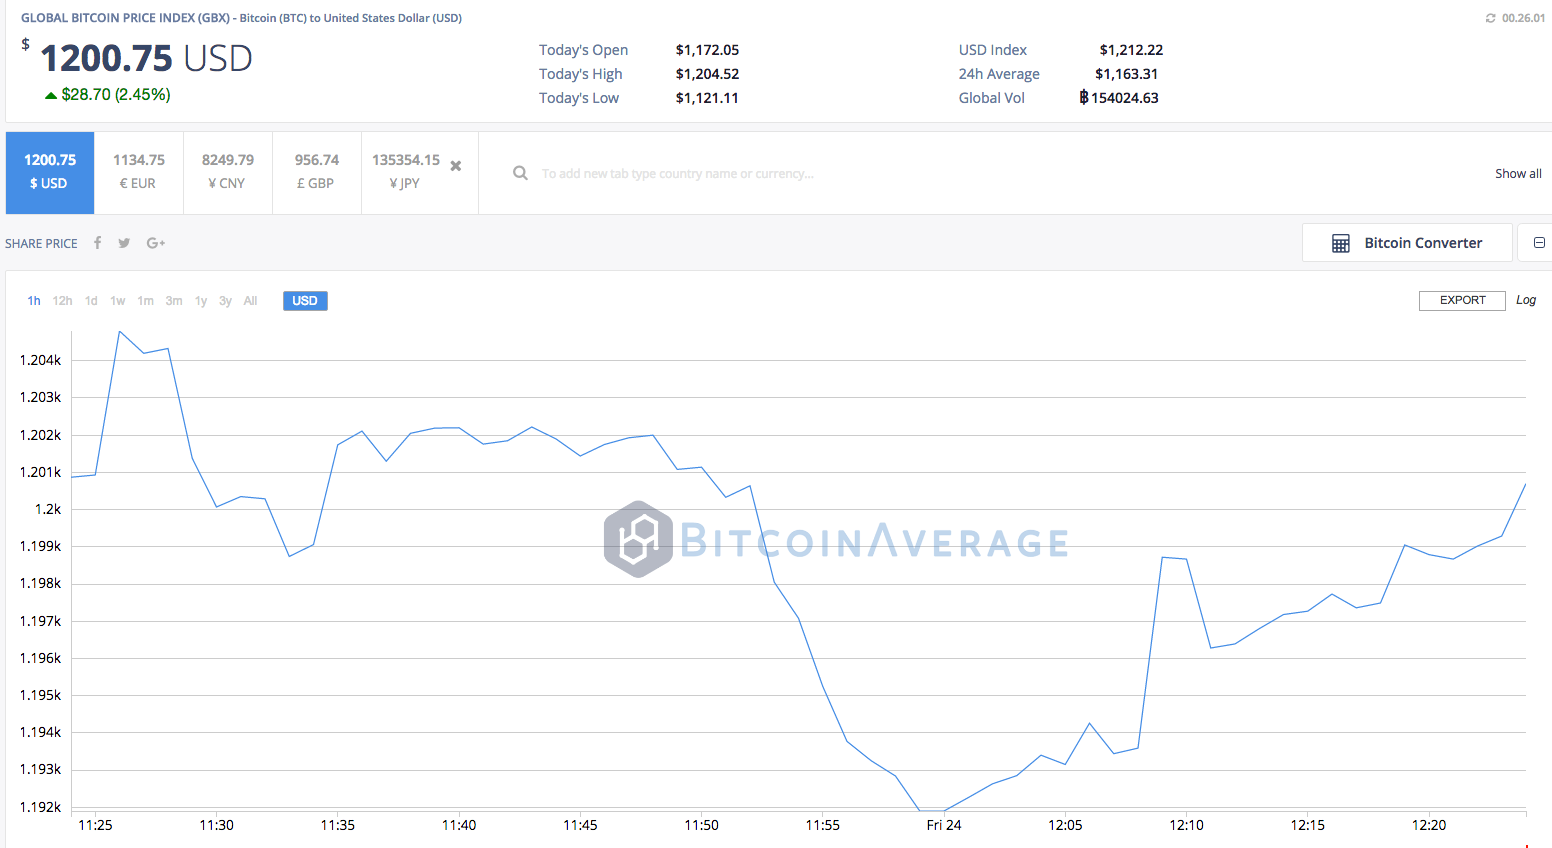Image resolution: width=1552 pixels, height=848 pixels.
Task: Select the All time range
Action: coord(250,300)
